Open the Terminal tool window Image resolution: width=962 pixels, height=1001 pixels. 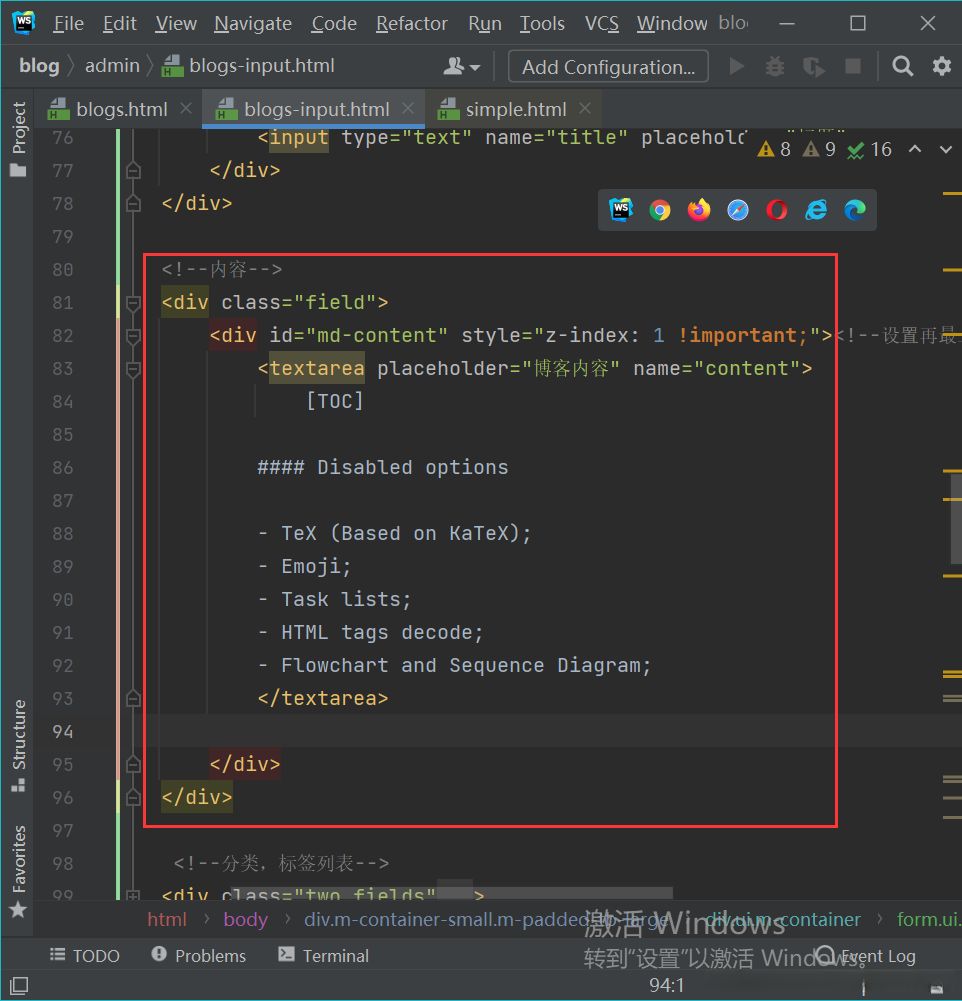[323, 956]
